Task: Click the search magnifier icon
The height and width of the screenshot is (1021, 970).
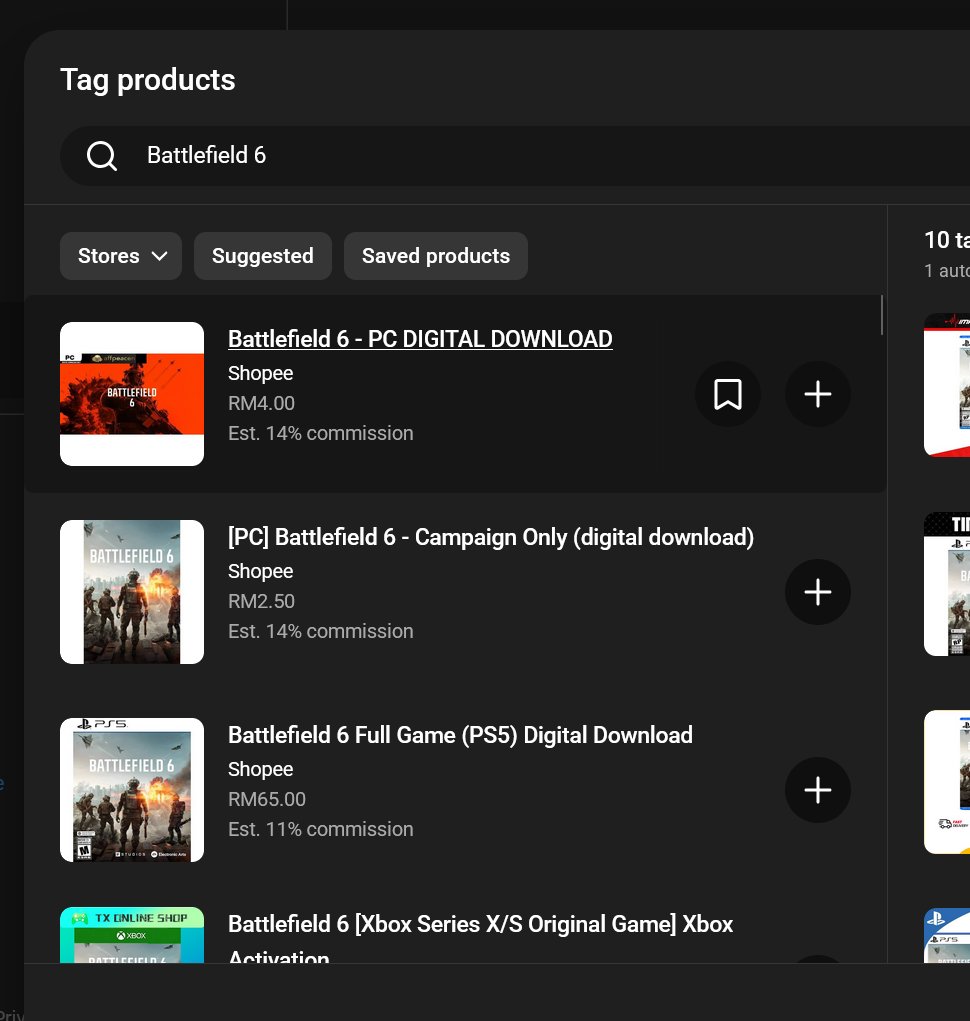Action: (x=102, y=156)
